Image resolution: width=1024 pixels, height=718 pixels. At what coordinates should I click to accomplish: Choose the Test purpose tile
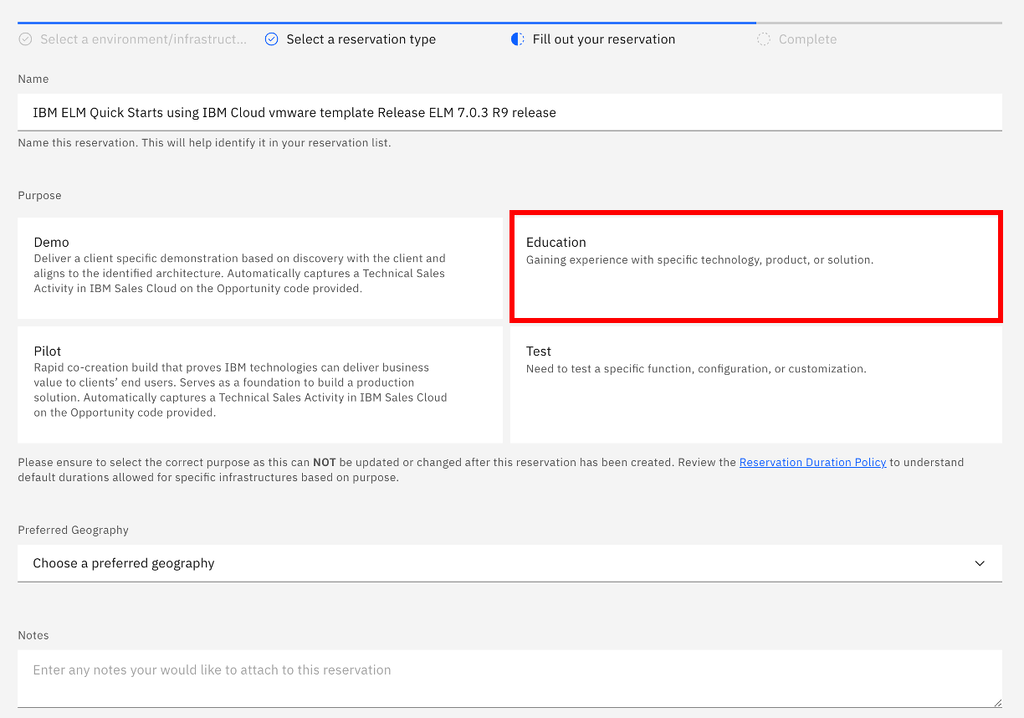click(756, 384)
